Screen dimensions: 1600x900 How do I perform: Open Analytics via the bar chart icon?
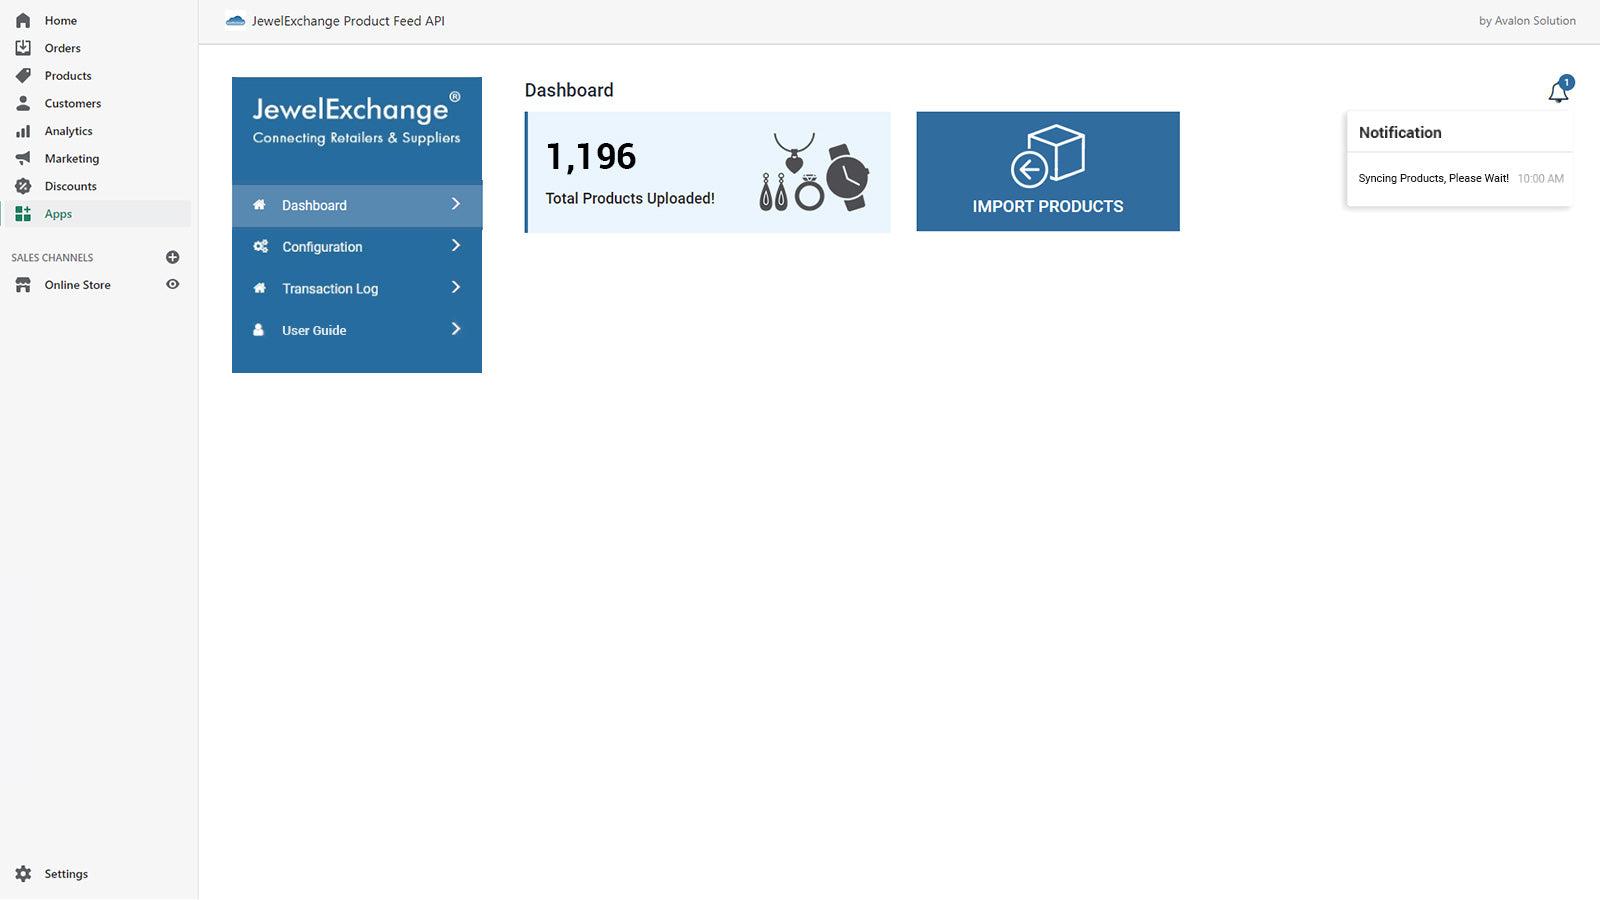pyautogui.click(x=22, y=130)
